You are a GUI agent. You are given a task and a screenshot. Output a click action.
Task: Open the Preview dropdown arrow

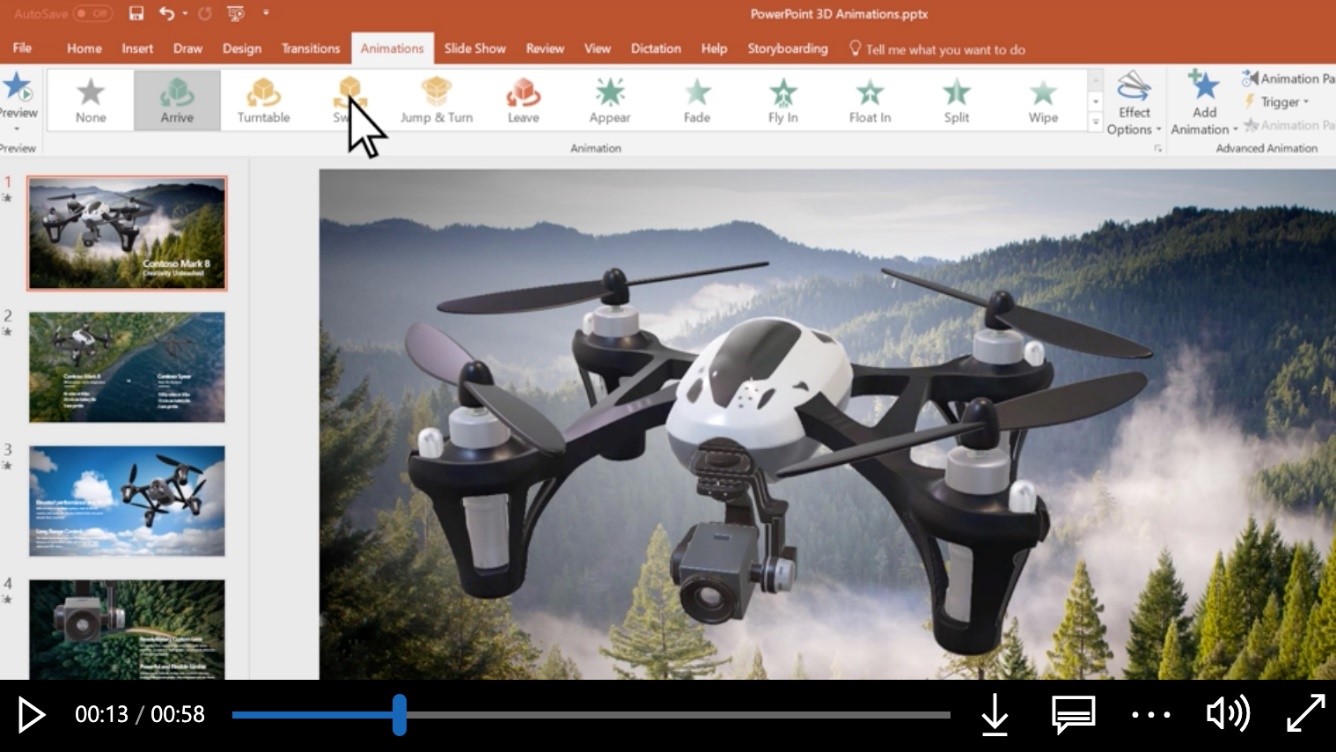click(18, 128)
